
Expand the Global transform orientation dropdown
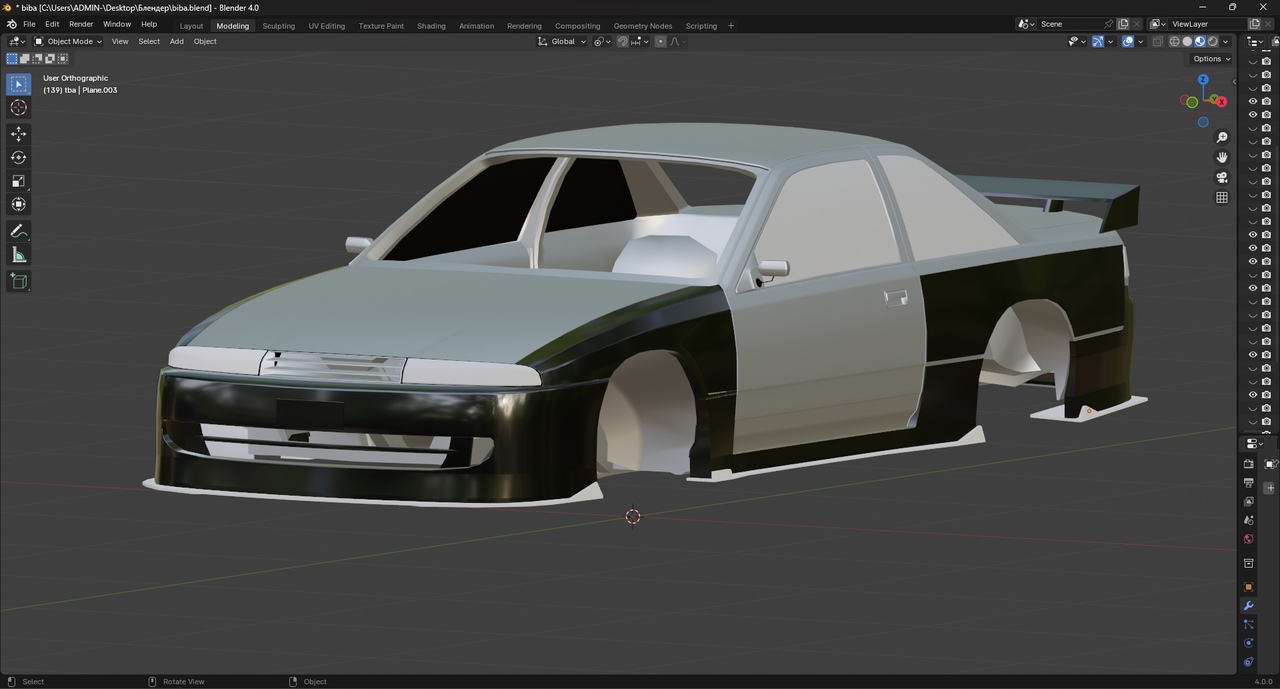pos(562,42)
